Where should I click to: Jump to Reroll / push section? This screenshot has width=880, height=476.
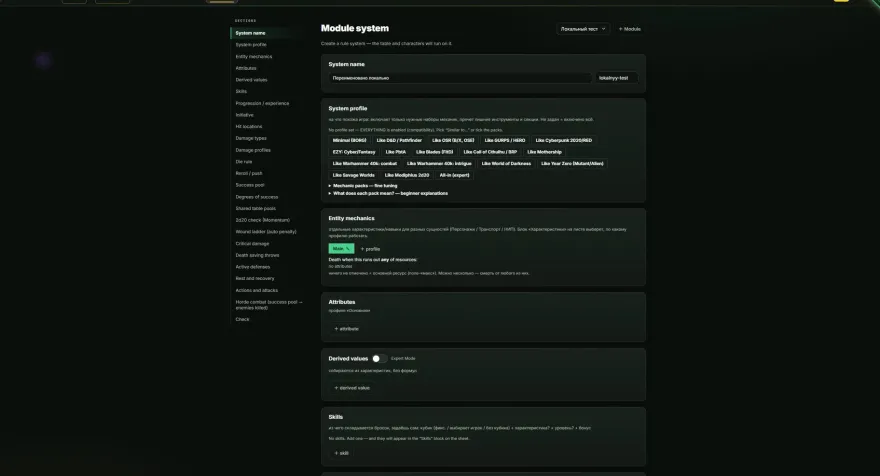pos(249,173)
